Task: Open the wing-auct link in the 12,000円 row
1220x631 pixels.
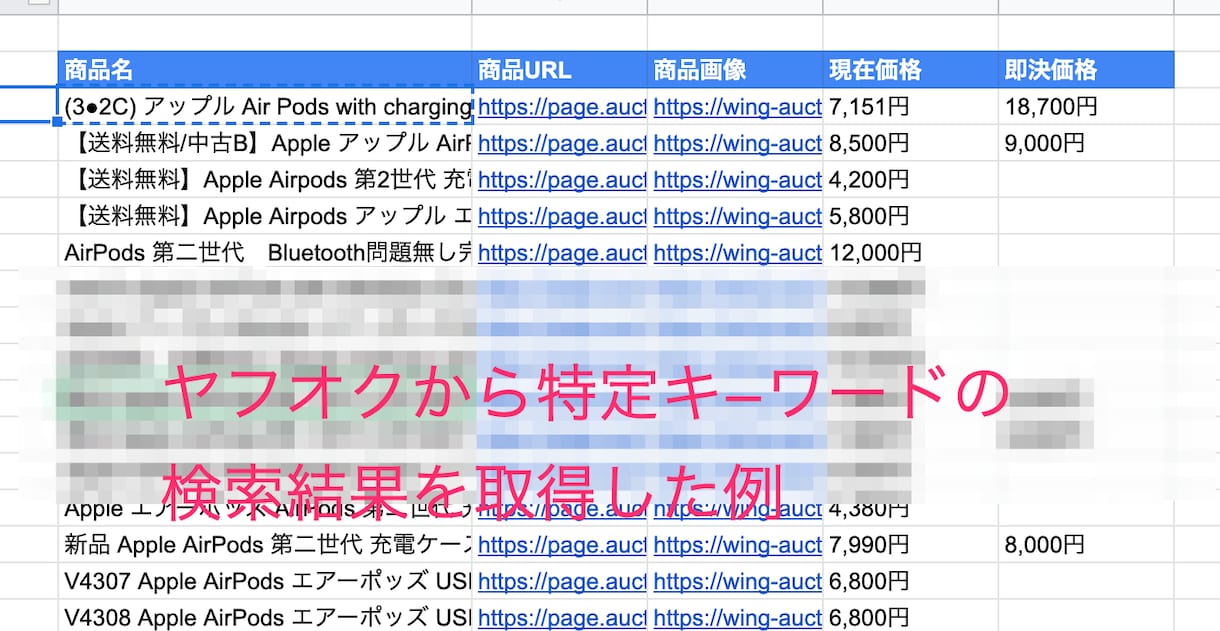Action: [738, 253]
